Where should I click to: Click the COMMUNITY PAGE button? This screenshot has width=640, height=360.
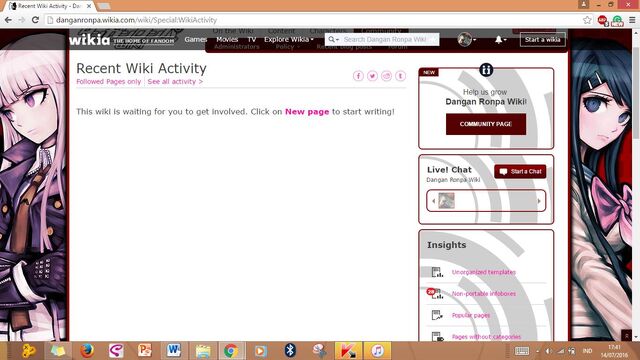tap(486, 124)
